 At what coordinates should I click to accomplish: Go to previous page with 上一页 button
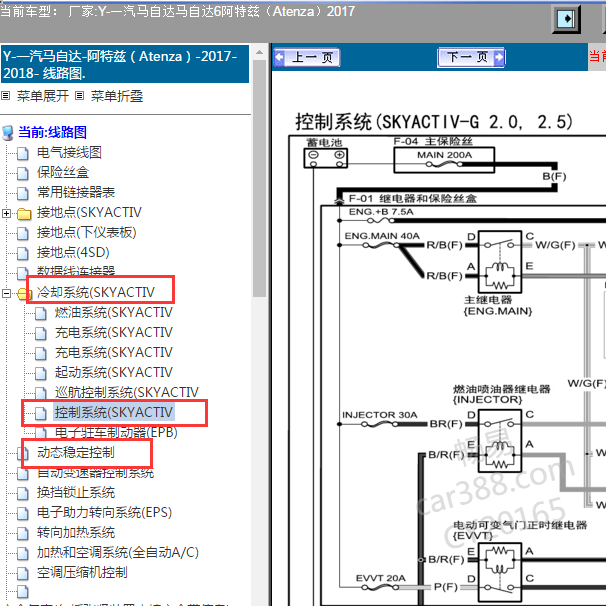tap(307, 58)
